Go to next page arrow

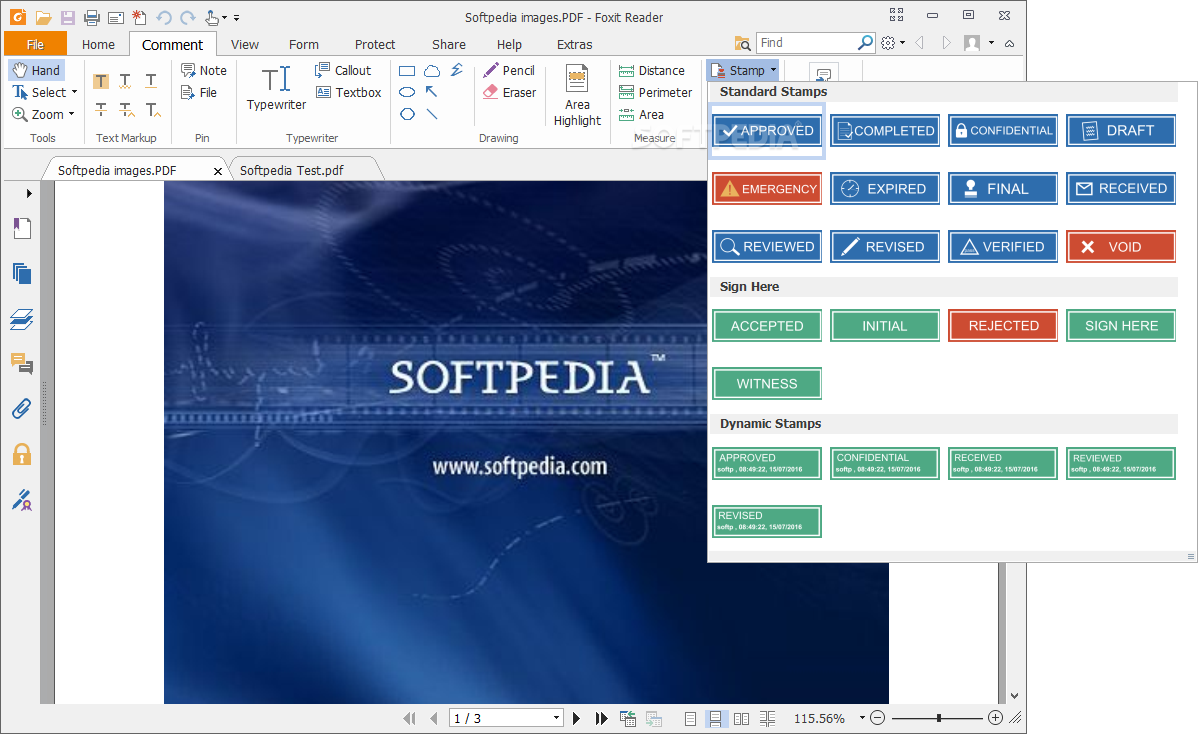pos(577,718)
